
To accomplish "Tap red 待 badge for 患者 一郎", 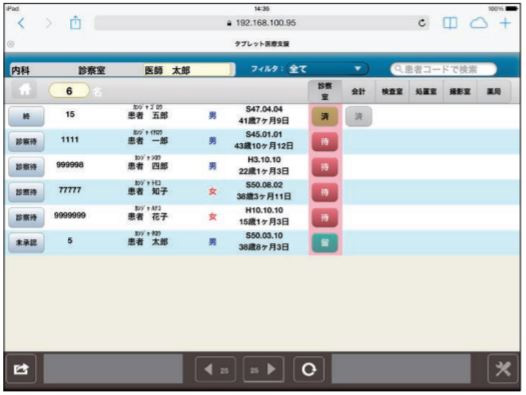I will 325,142.
